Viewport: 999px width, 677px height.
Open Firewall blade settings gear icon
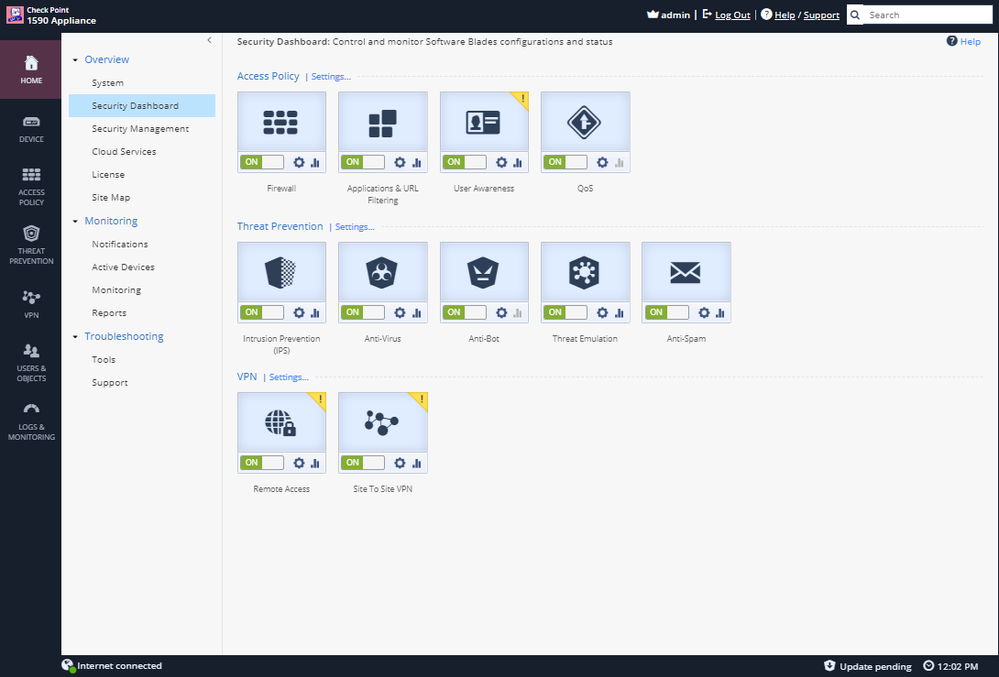[x=299, y=162]
